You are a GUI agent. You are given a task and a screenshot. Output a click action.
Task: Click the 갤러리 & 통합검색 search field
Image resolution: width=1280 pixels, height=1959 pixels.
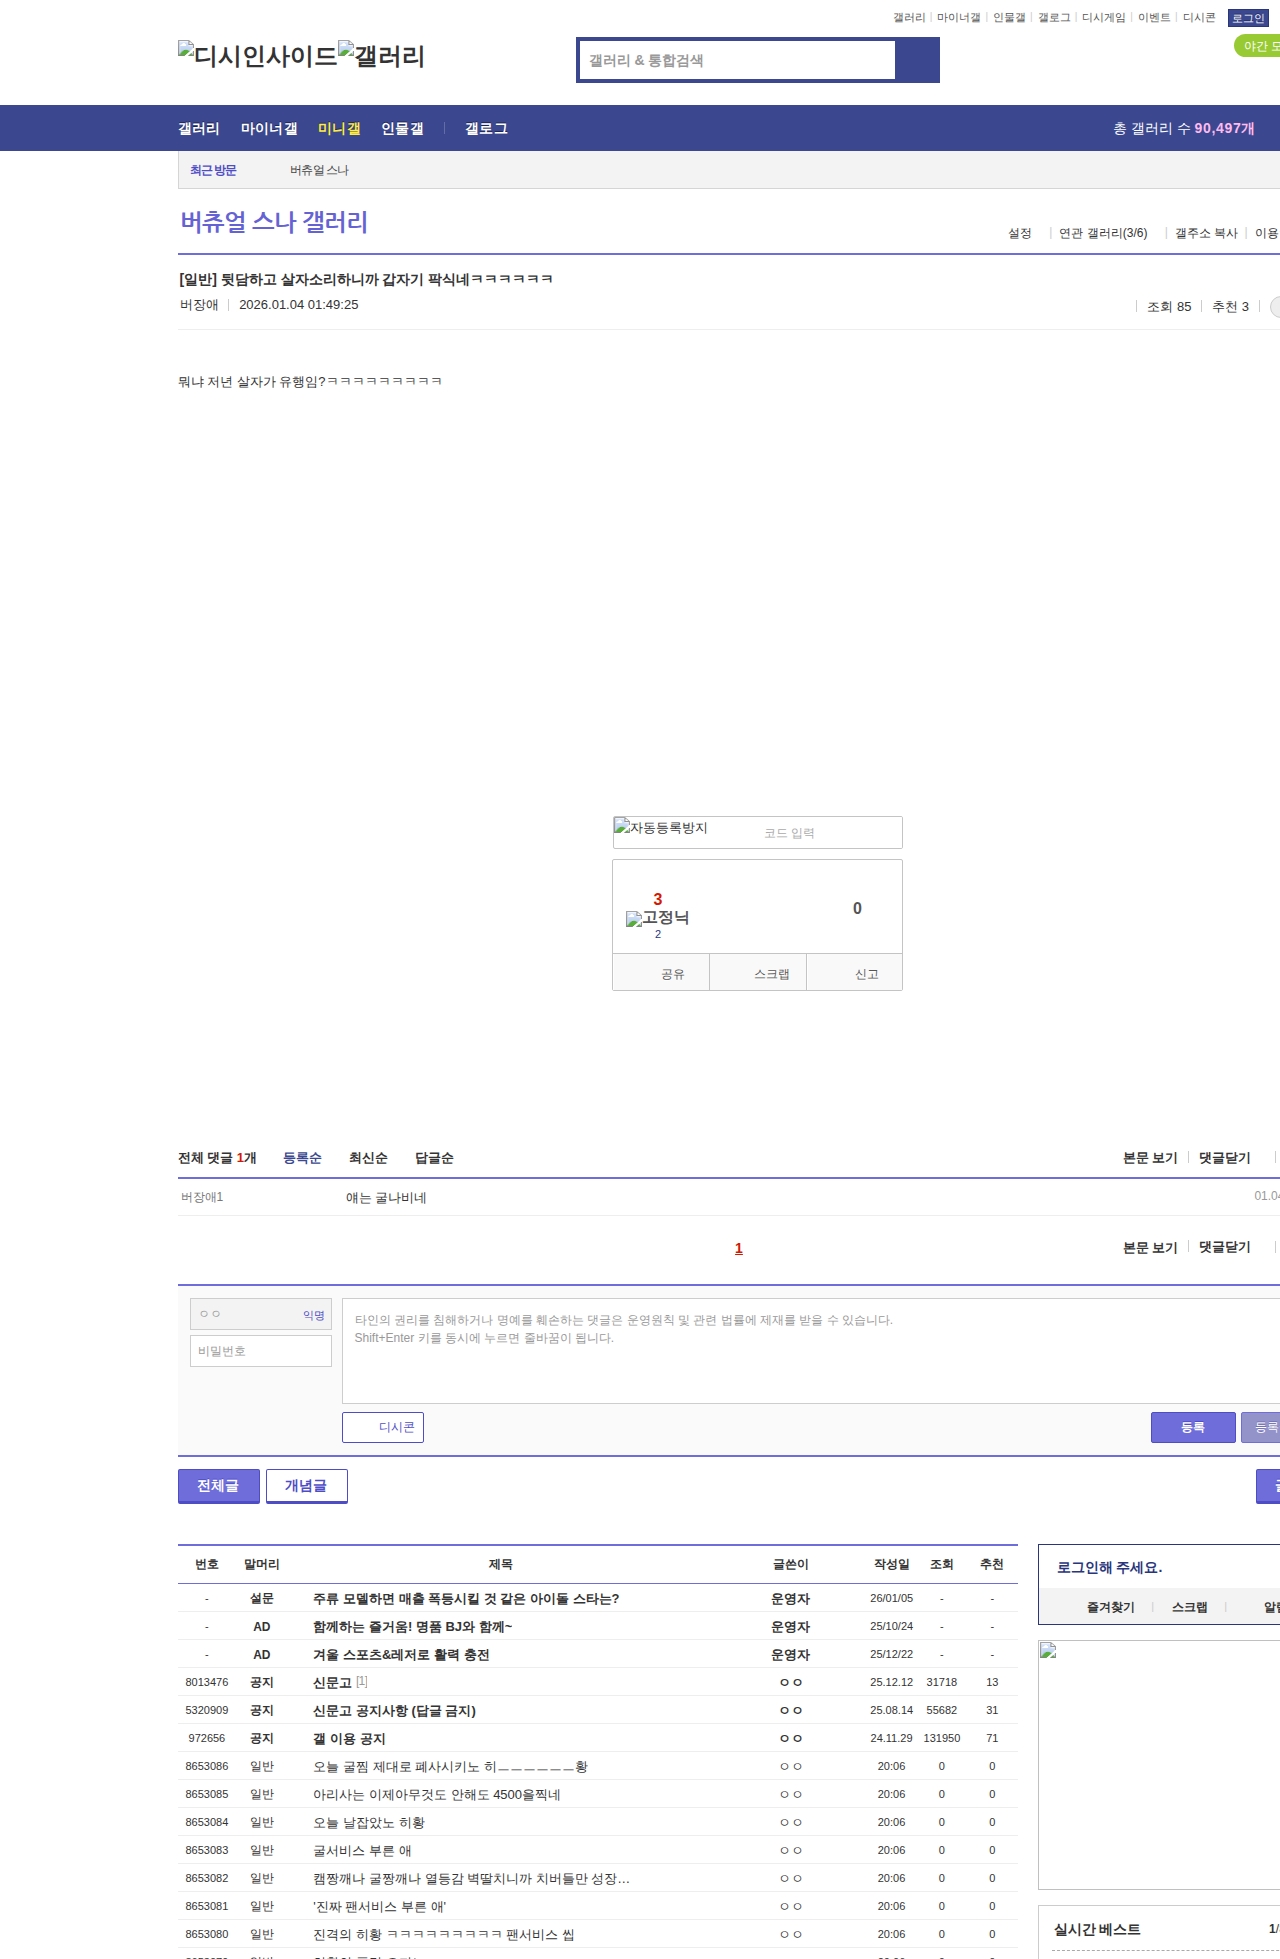point(738,60)
